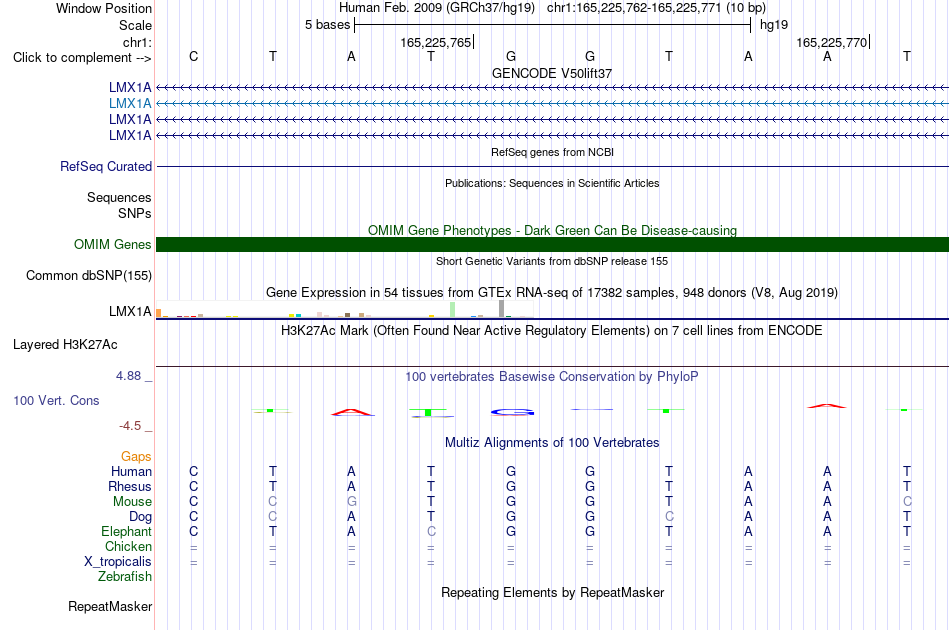Click the 165,225,765 ruler position marker
The width and height of the screenshot is (950, 630).
pyautogui.click(x=436, y=42)
